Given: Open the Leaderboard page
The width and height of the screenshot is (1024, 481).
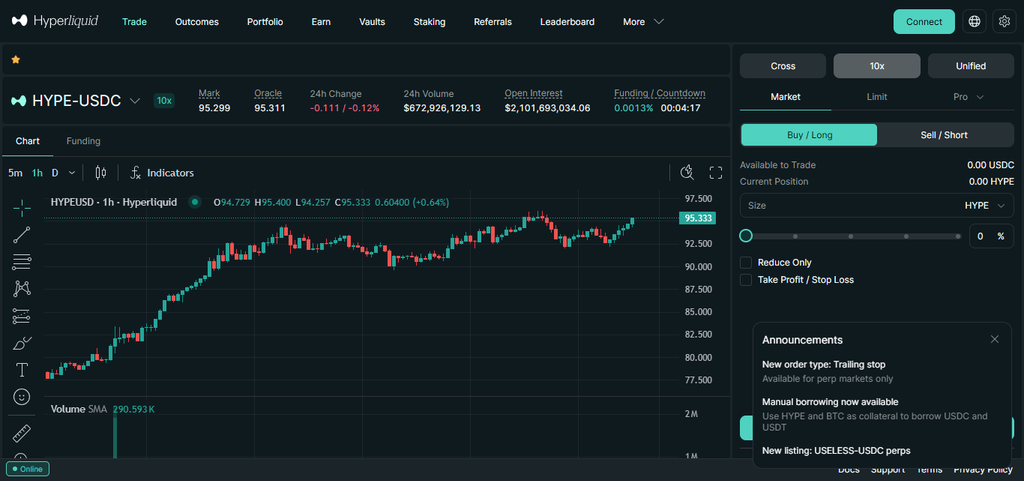Looking at the screenshot, I should (x=567, y=22).
